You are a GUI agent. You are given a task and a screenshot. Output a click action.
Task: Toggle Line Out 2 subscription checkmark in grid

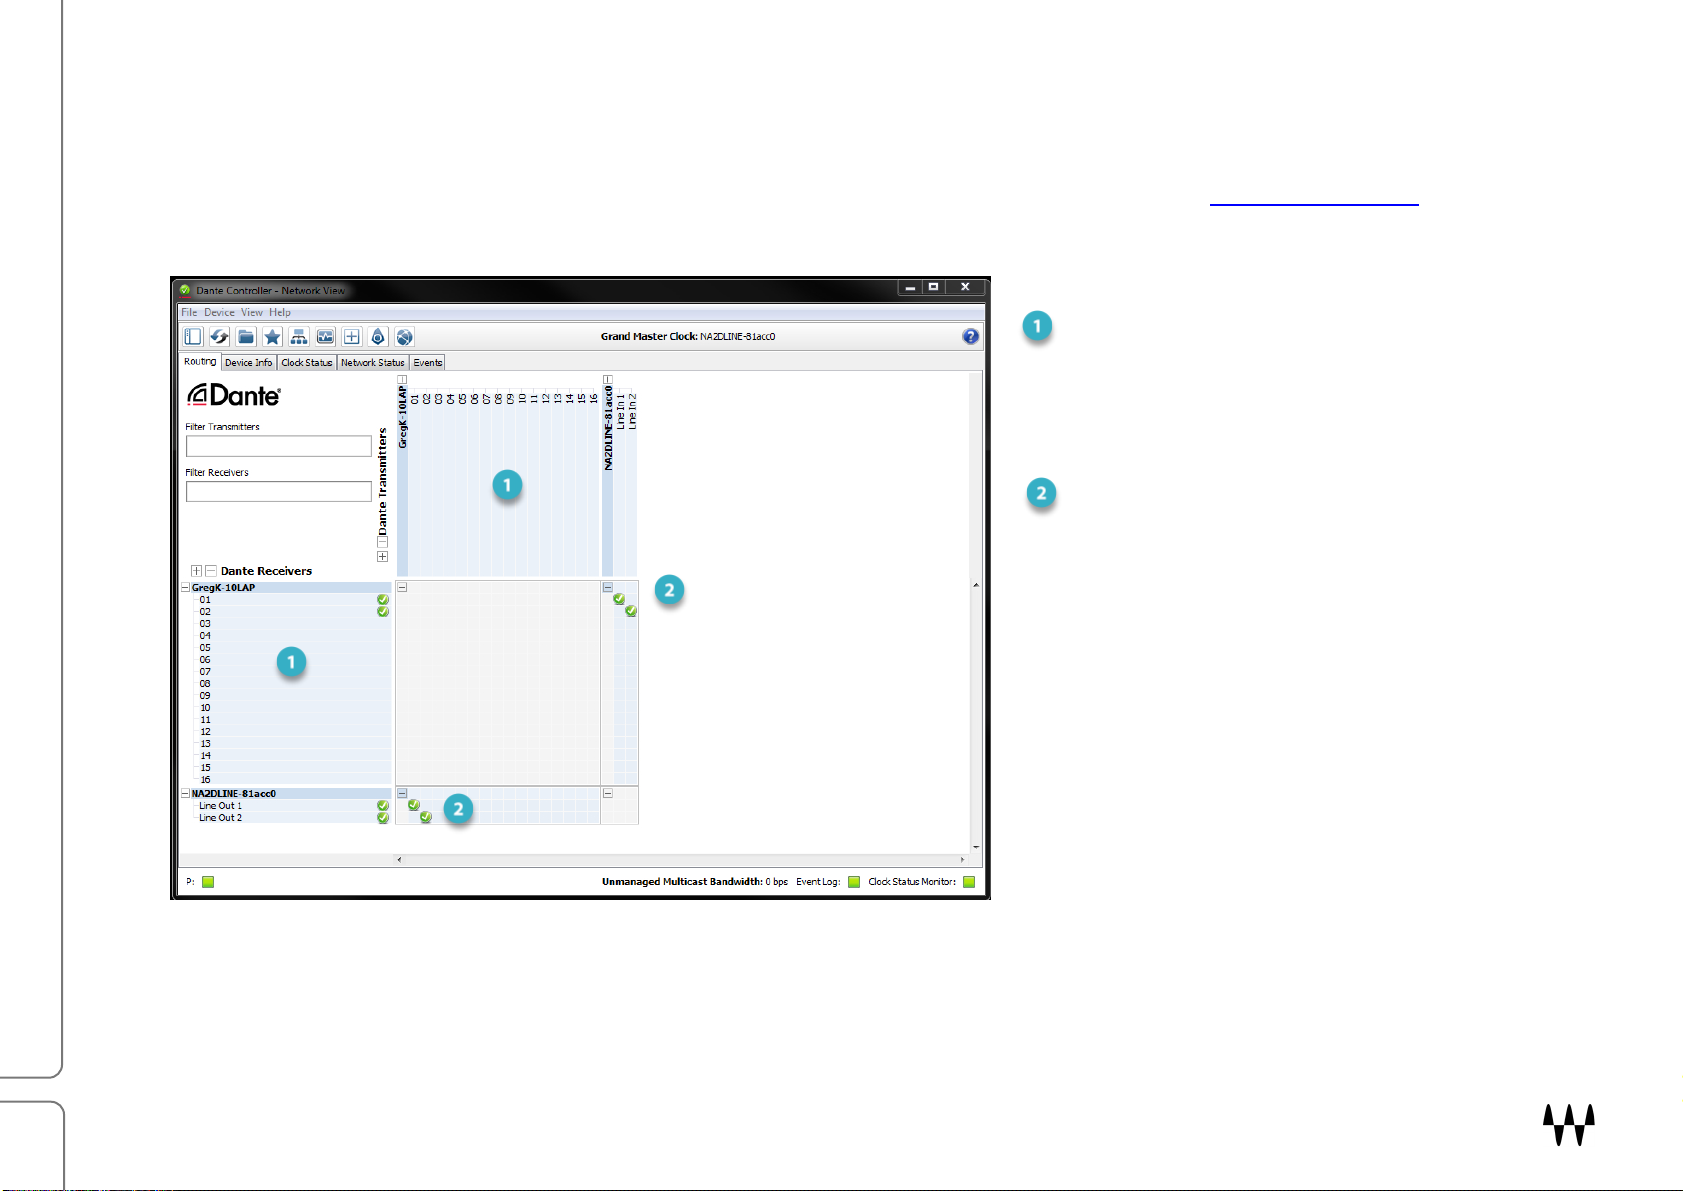click(426, 817)
